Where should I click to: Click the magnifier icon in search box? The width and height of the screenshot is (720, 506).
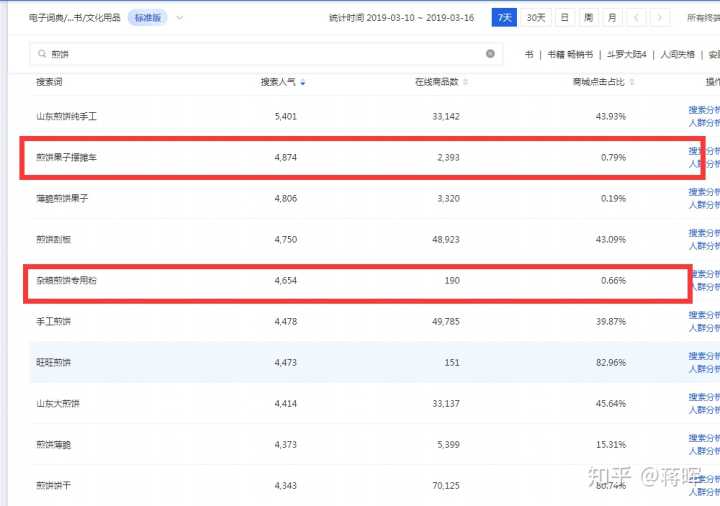[41, 54]
